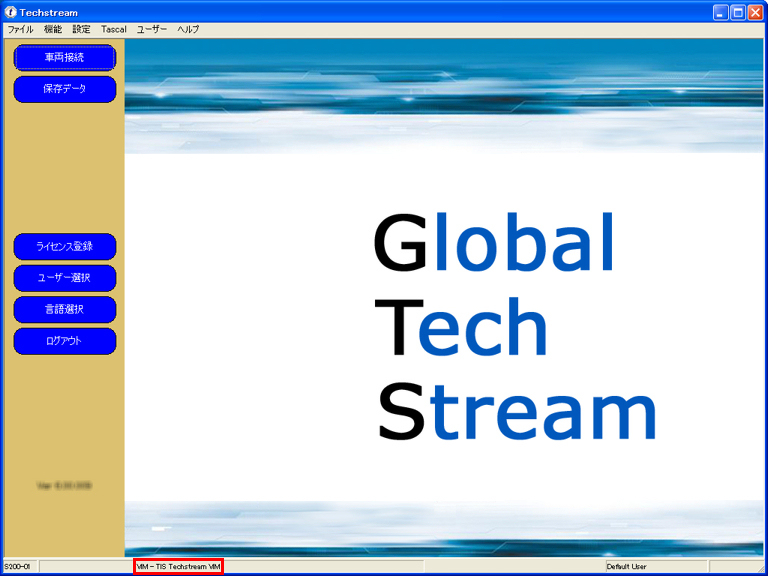Open the Tascal menu
The image size is (768, 576).
(x=114, y=29)
